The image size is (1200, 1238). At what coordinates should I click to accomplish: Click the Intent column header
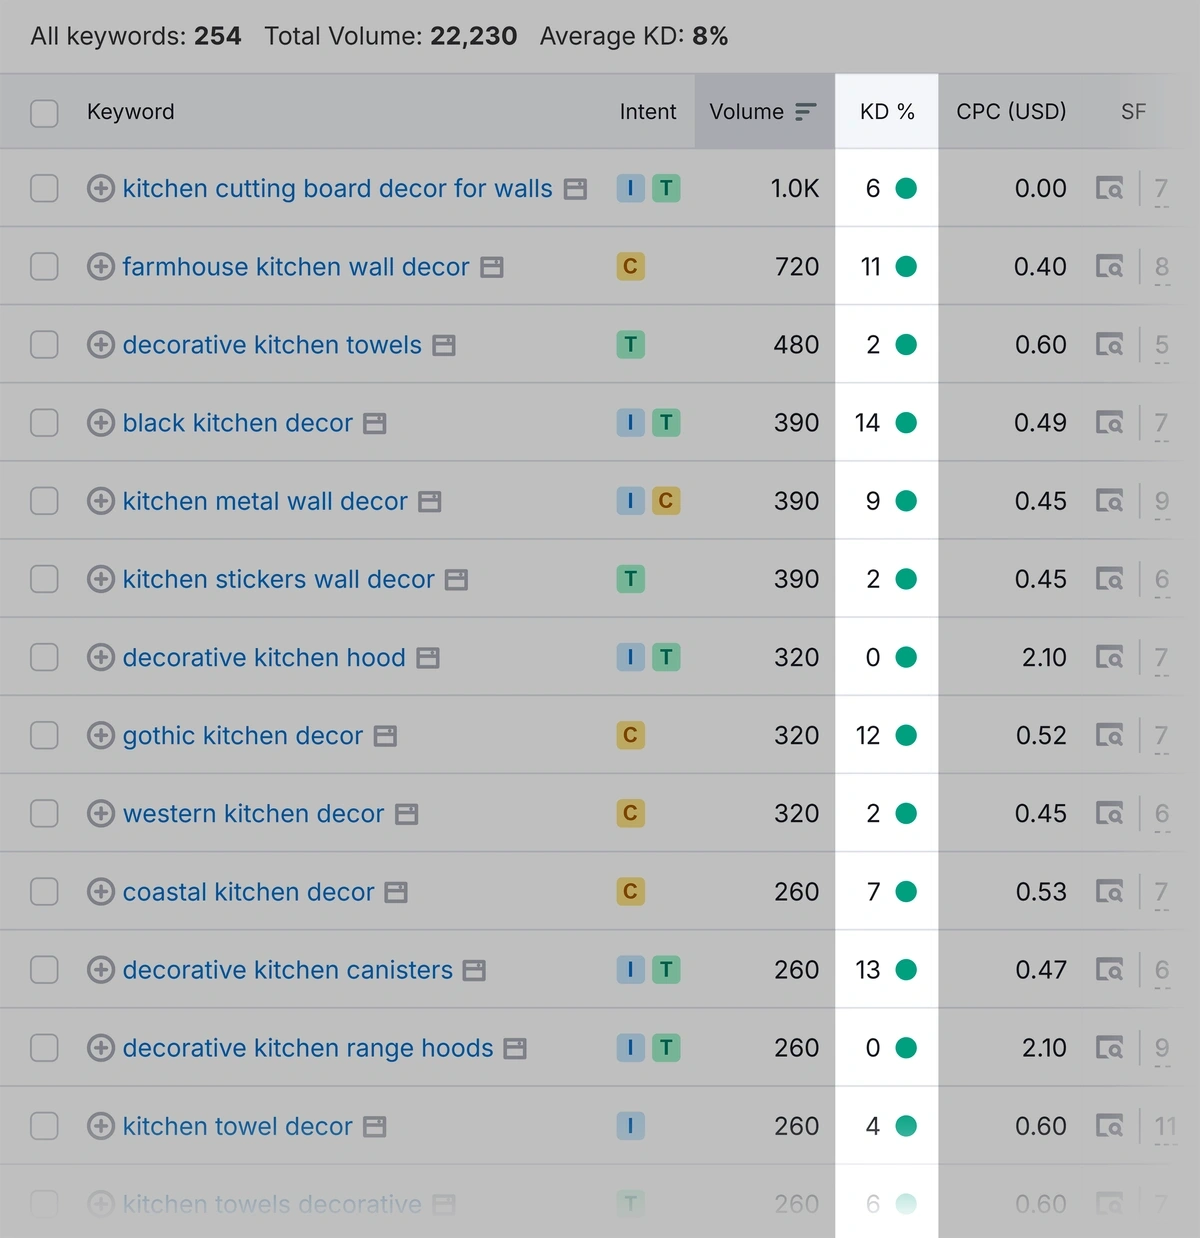pyautogui.click(x=648, y=112)
